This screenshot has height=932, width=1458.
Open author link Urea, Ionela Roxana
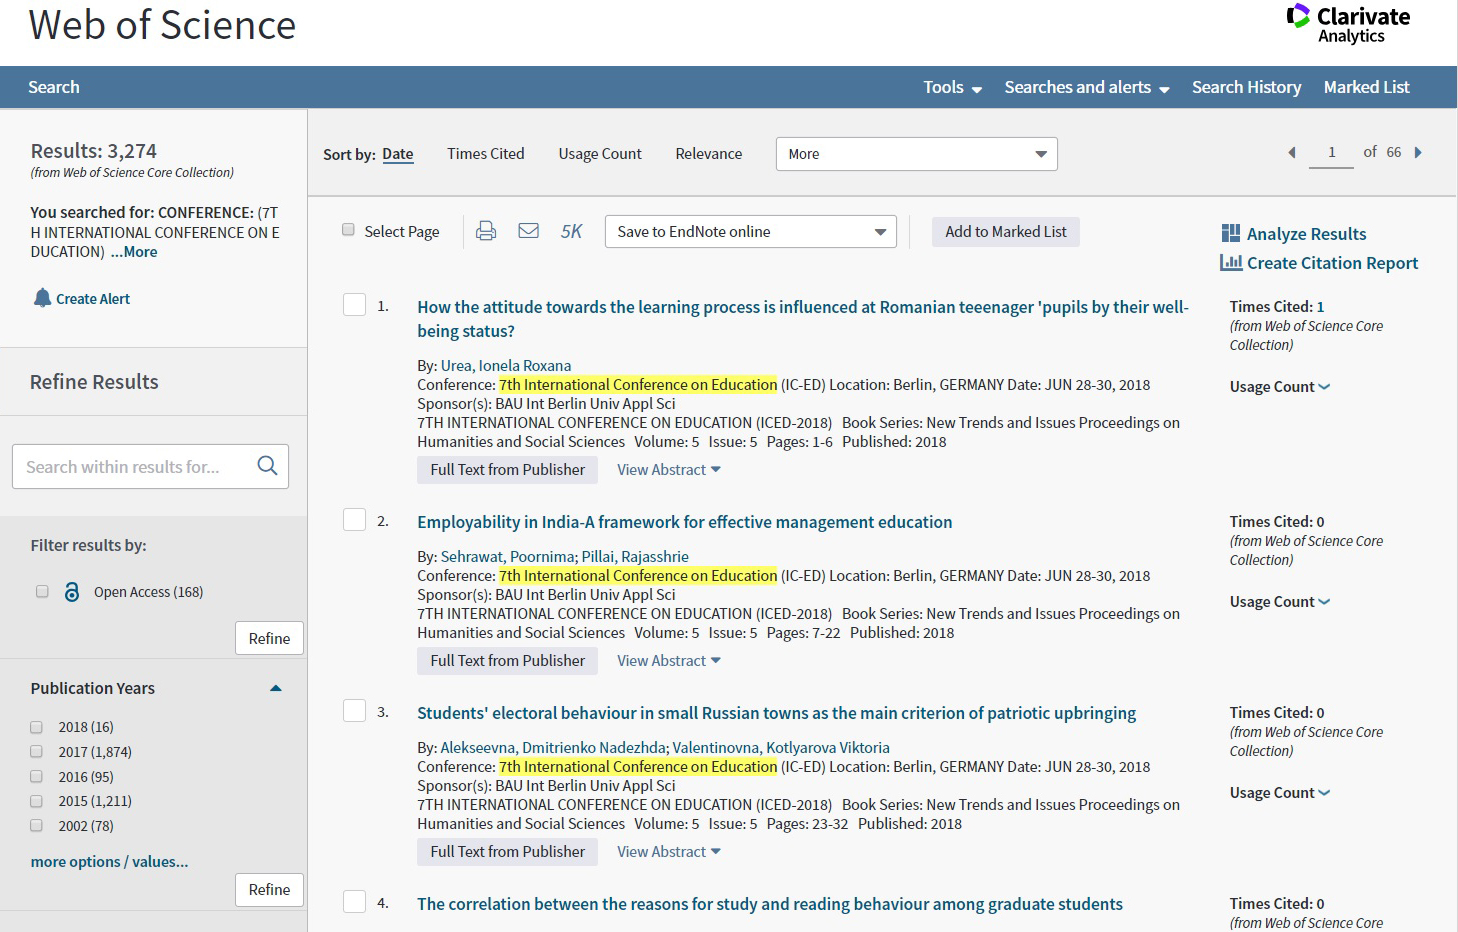coord(506,365)
